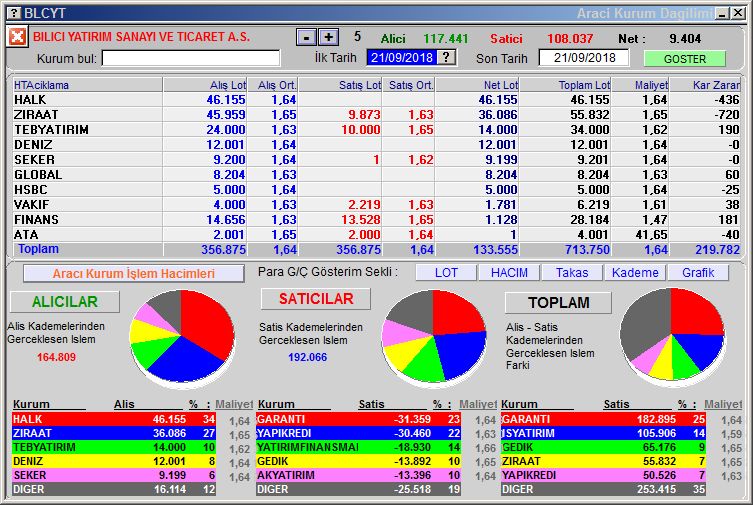
Task: Click the Toplam summary row label
Action: 38,249
